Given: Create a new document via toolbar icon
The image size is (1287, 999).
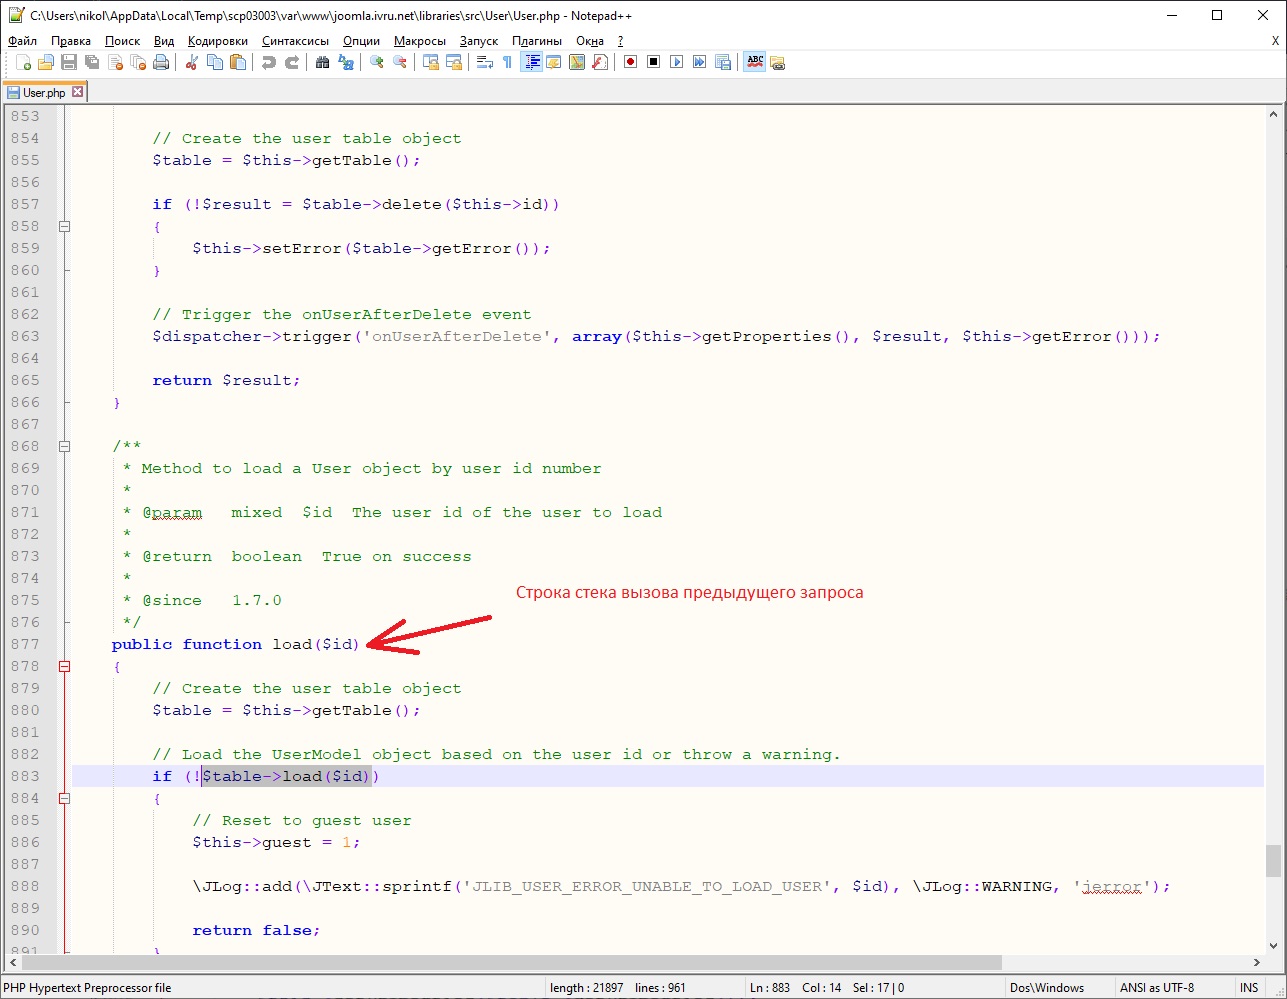Looking at the screenshot, I should point(23,62).
